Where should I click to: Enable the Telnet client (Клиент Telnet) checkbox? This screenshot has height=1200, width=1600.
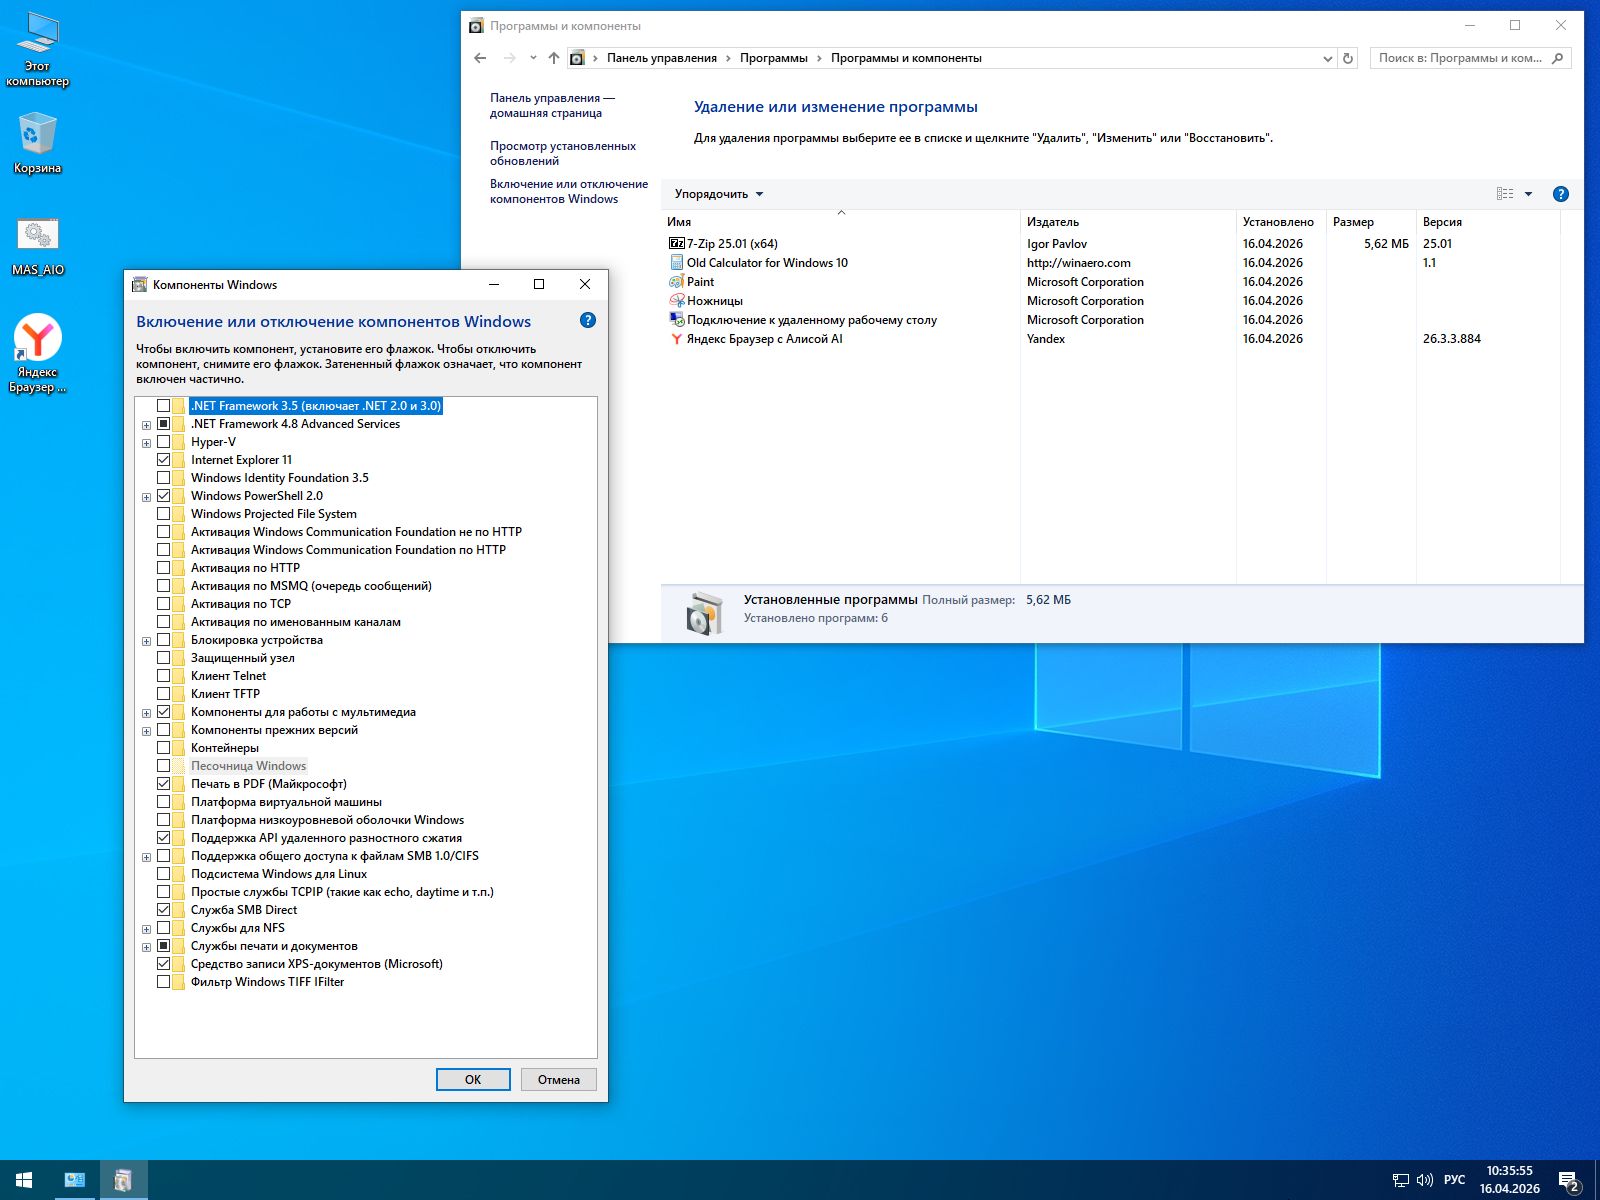164,676
